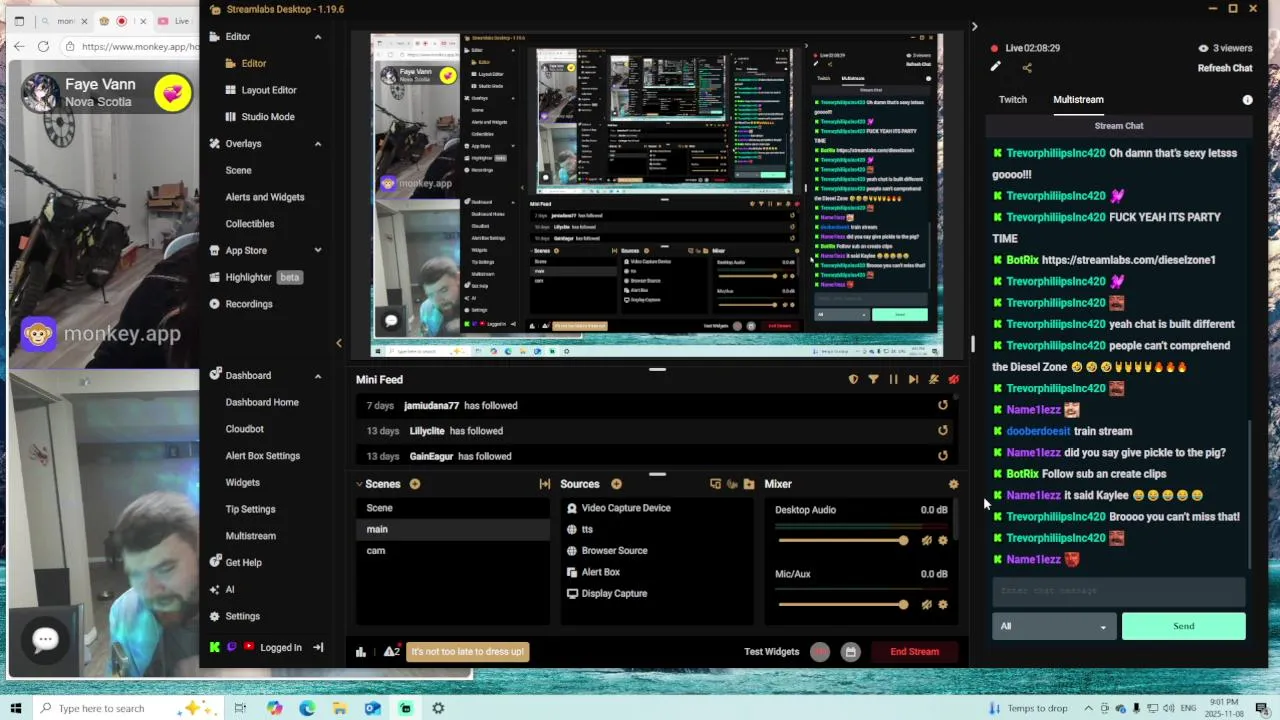Collapse the Overlays section chevron
Viewport: 1280px width, 720px height.
click(x=318, y=144)
